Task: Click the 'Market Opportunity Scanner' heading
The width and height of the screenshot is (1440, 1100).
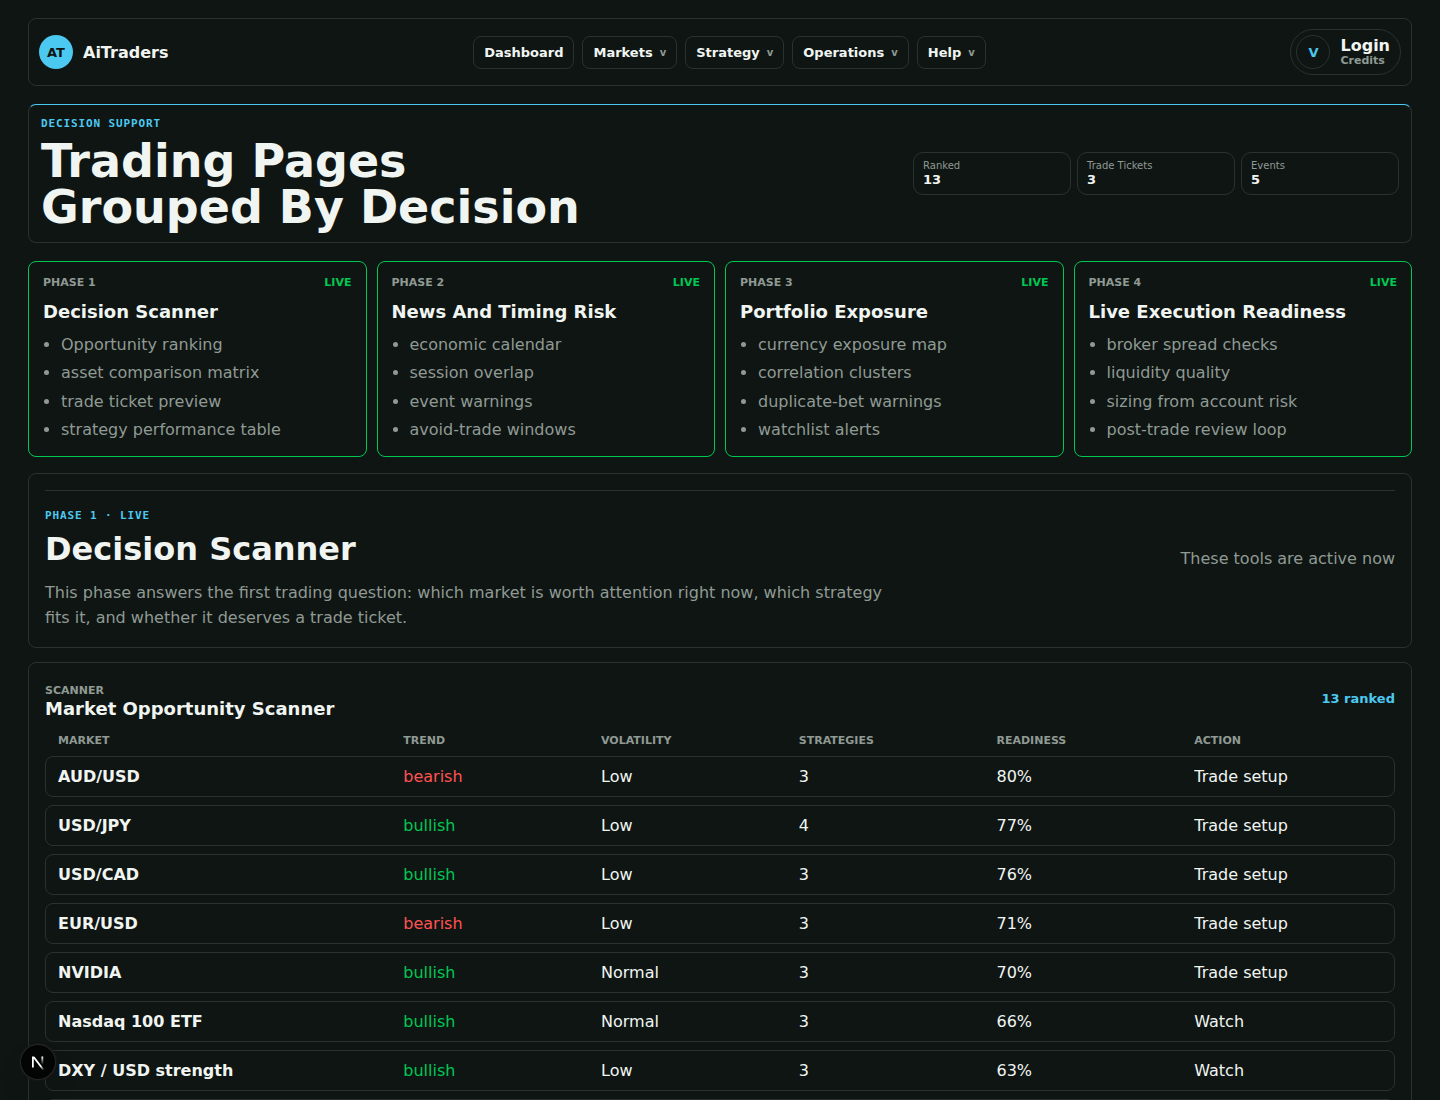Action: coord(190,709)
